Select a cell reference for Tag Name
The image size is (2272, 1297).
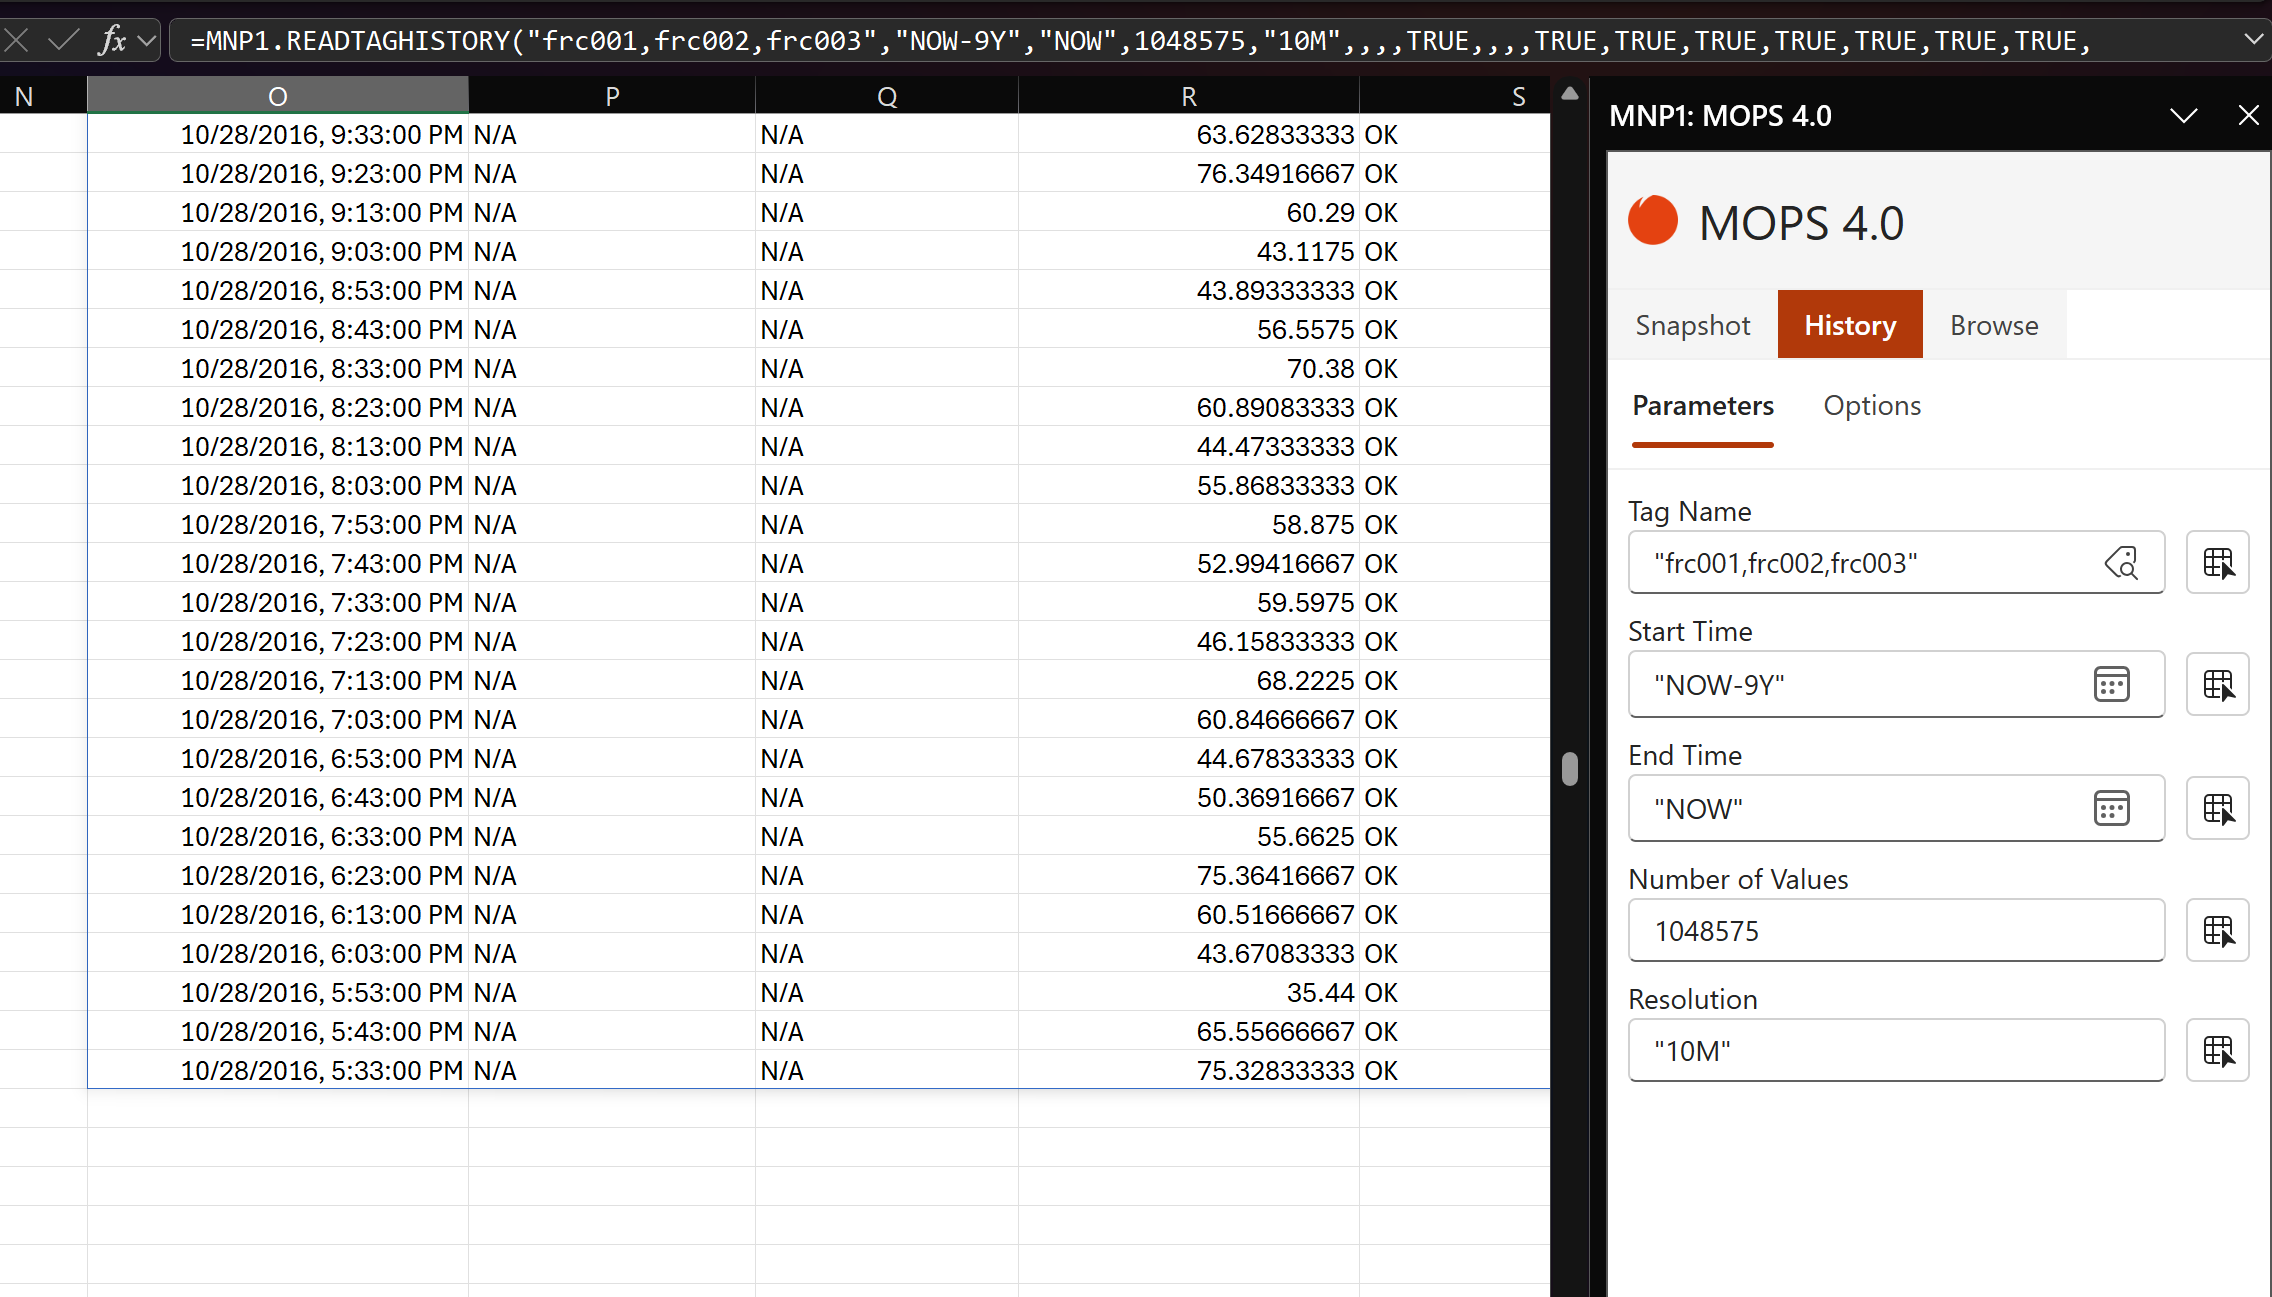pyautogui.click(x=2218, y=563)
